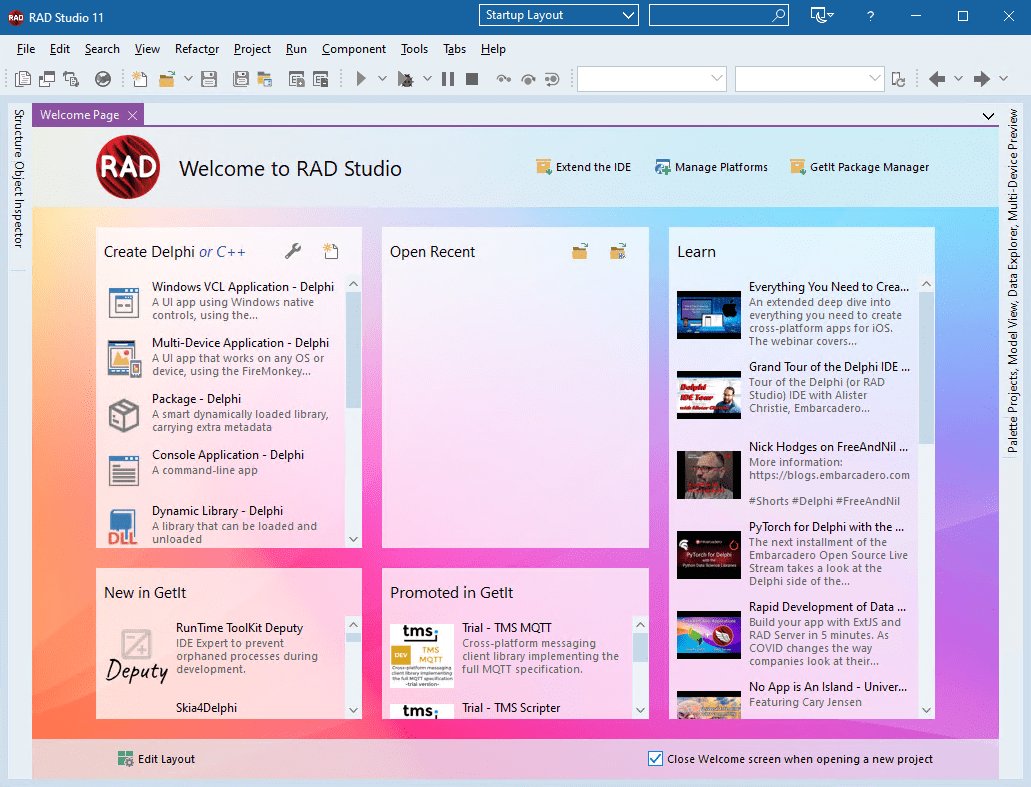Expand the back history dropdown arrow
Image resolution: width=1031 pixels, height=787 pixels.
point(958,79)
